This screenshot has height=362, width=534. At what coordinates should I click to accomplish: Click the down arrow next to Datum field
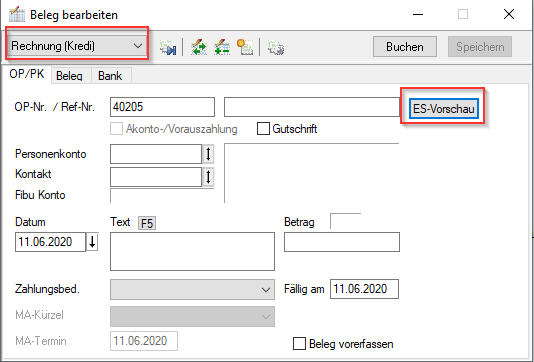[92, 242]
